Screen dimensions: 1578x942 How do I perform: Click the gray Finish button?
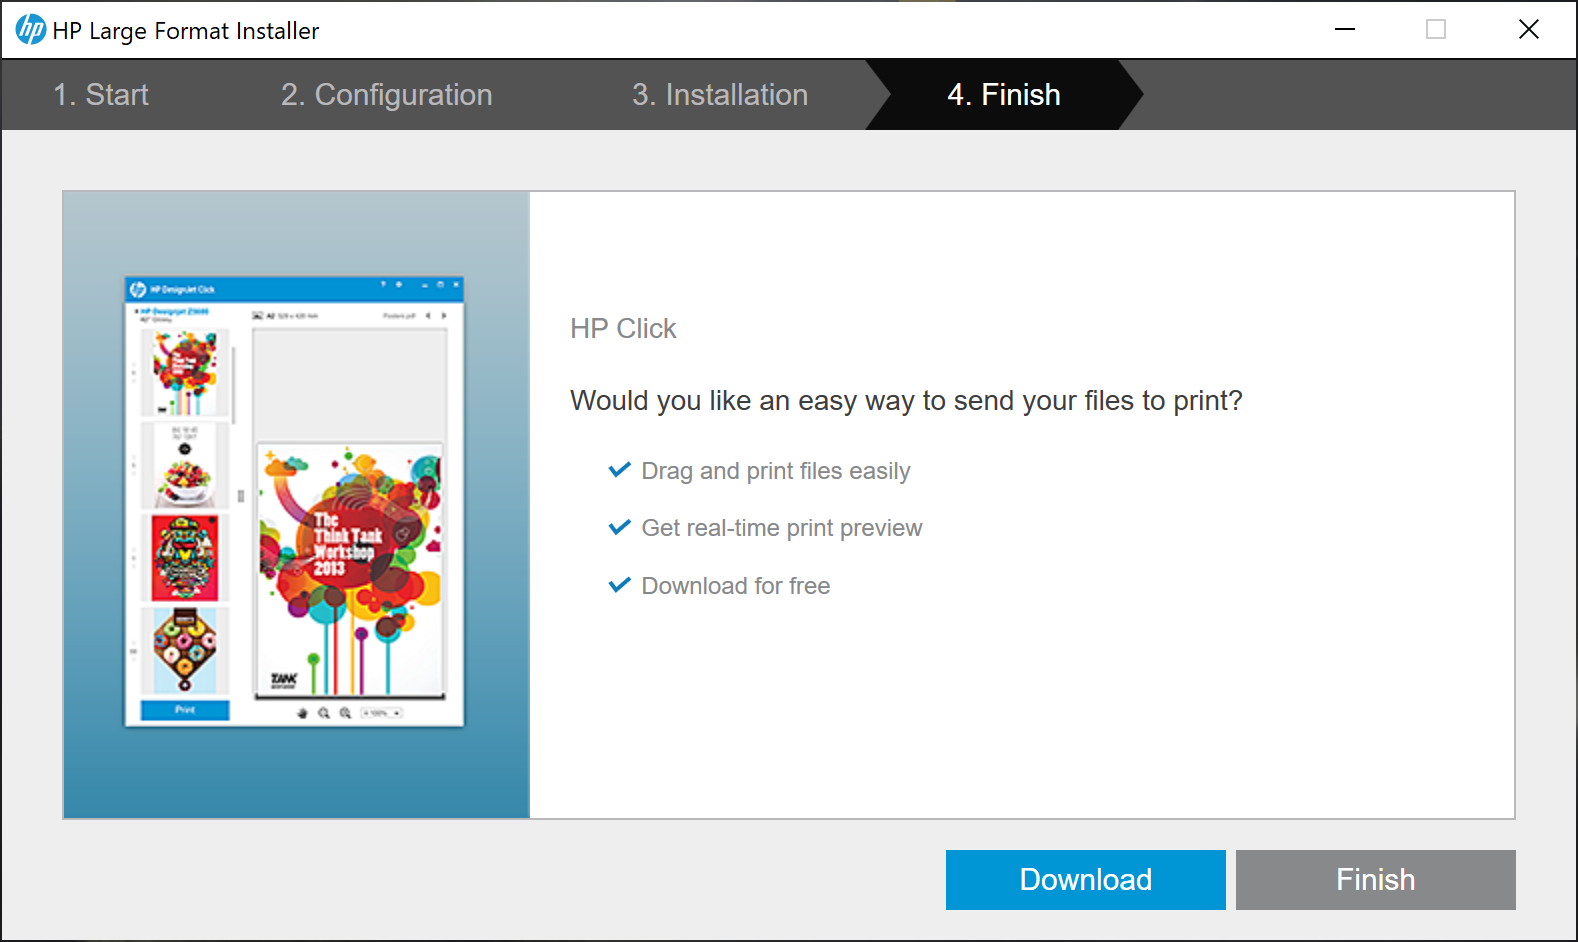(1376, 880)
